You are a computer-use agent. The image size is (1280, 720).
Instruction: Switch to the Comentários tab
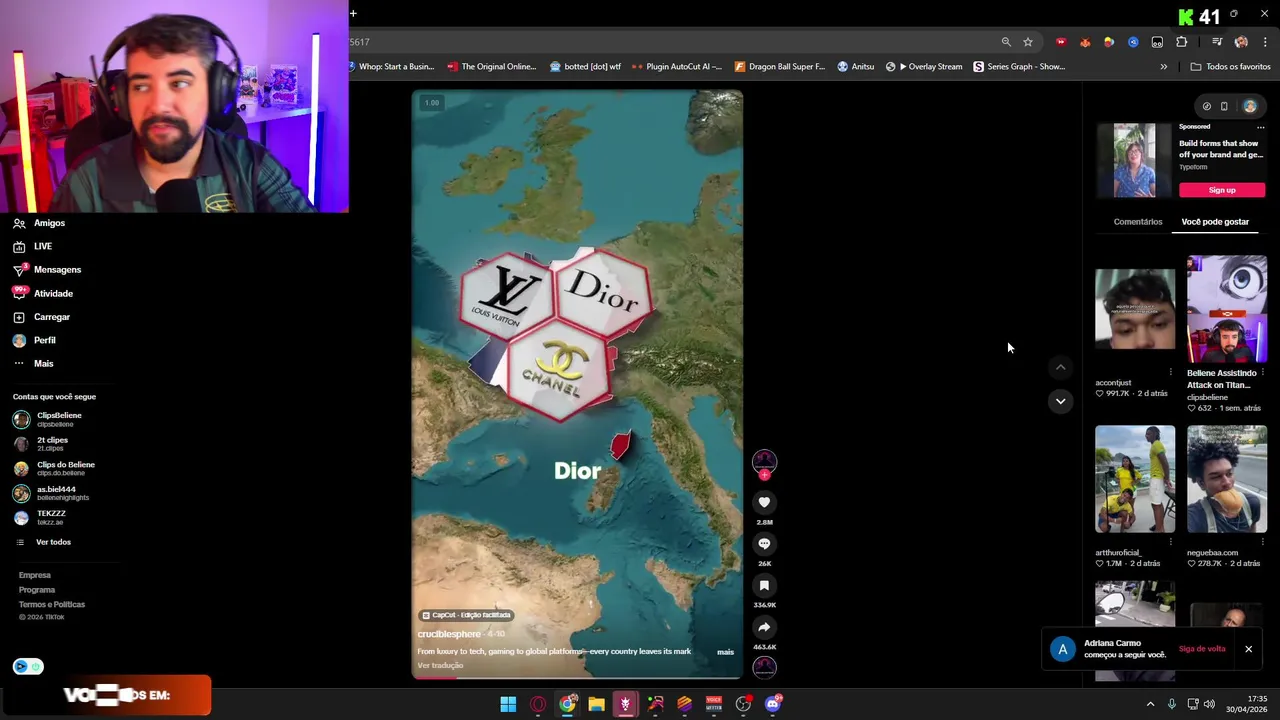(1138, 222)
